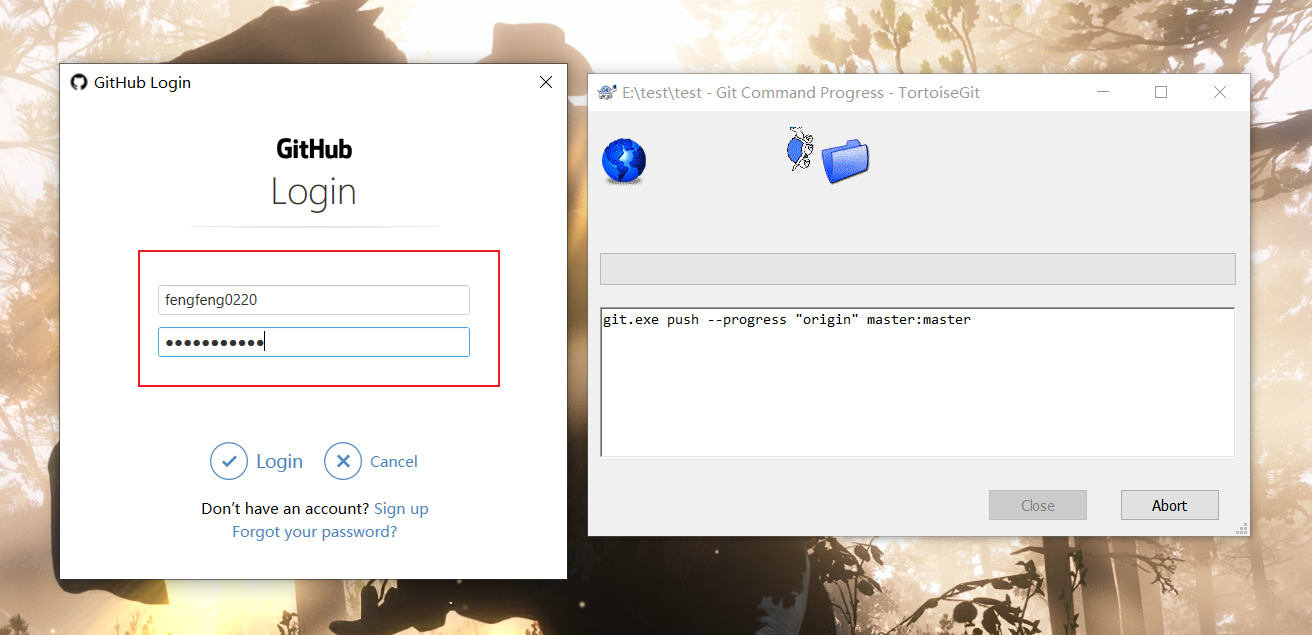Click the resize grip of the TortoiseGit window
The width and height of the screenshot is (1312, 635).
(x=1242, y=528)
